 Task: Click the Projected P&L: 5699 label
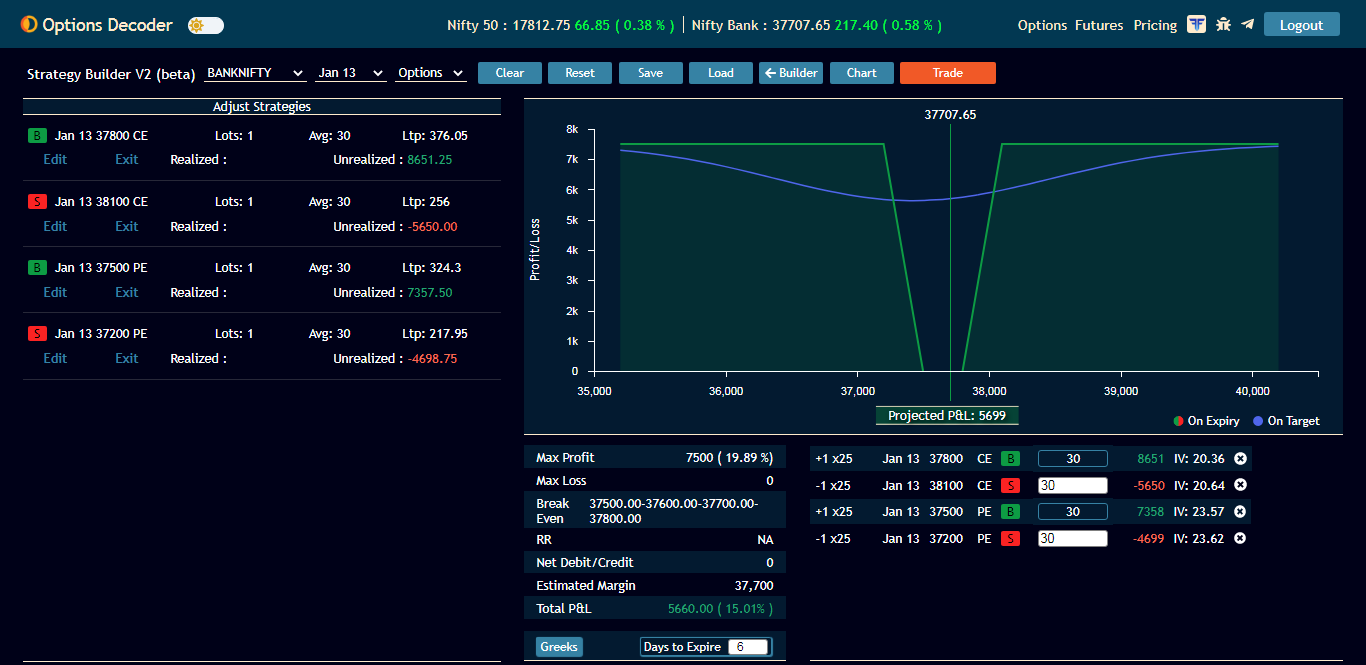pyautogui.click(x=947, y=415)
